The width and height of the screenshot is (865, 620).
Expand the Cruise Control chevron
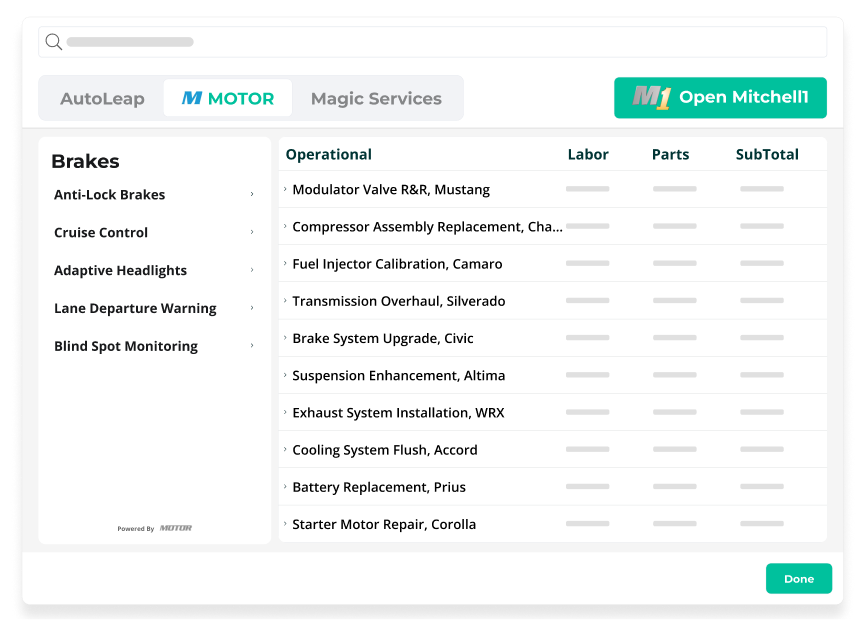tap(252, 232)
